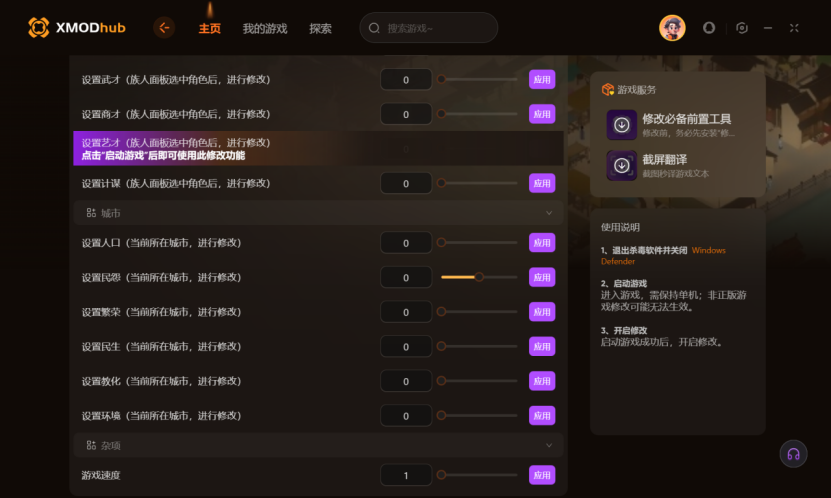The image size is (831, 498).
Task: Open the 截屏翻译 tool icon
Action: point(622,165)
